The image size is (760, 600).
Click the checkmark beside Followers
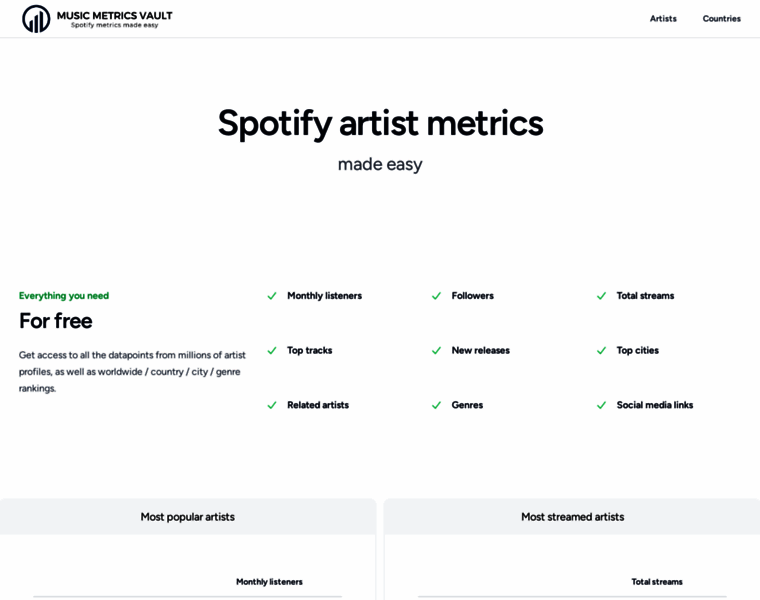tap(436, 296)
